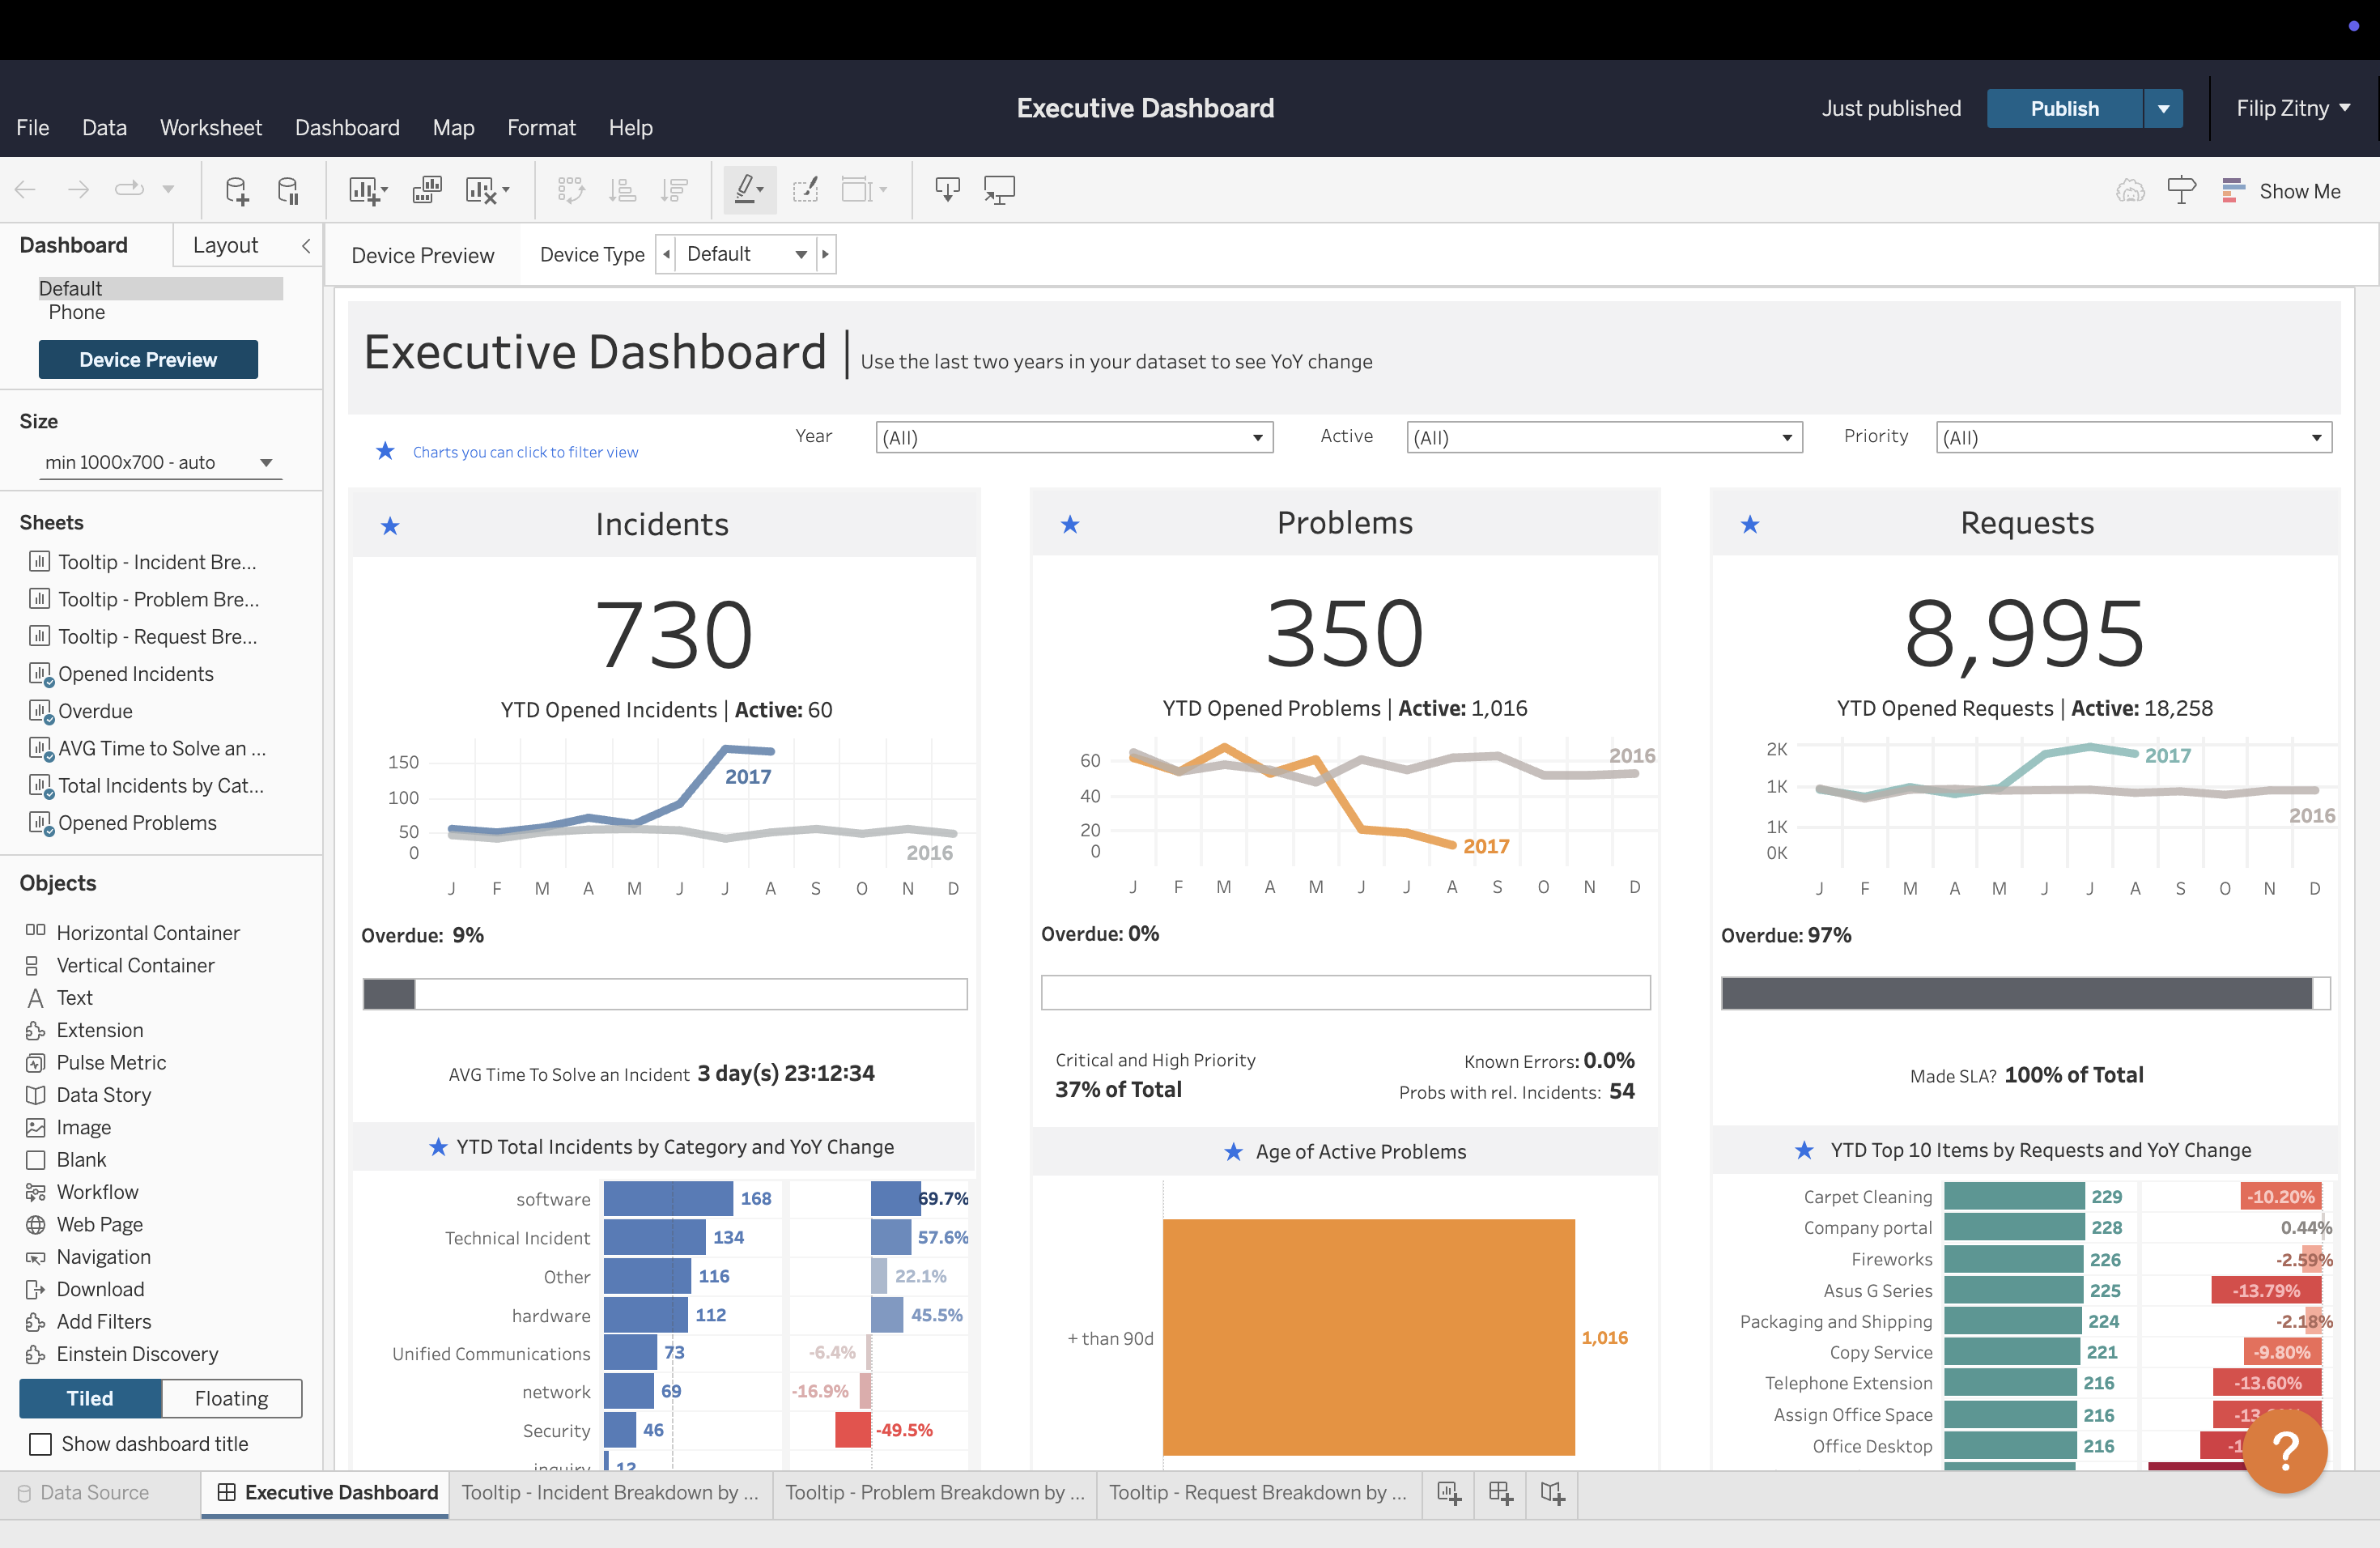Screen dimensions: 2380x1548
Task: Enable Show dashboard title checkbox
Action: click(40, 1444)
